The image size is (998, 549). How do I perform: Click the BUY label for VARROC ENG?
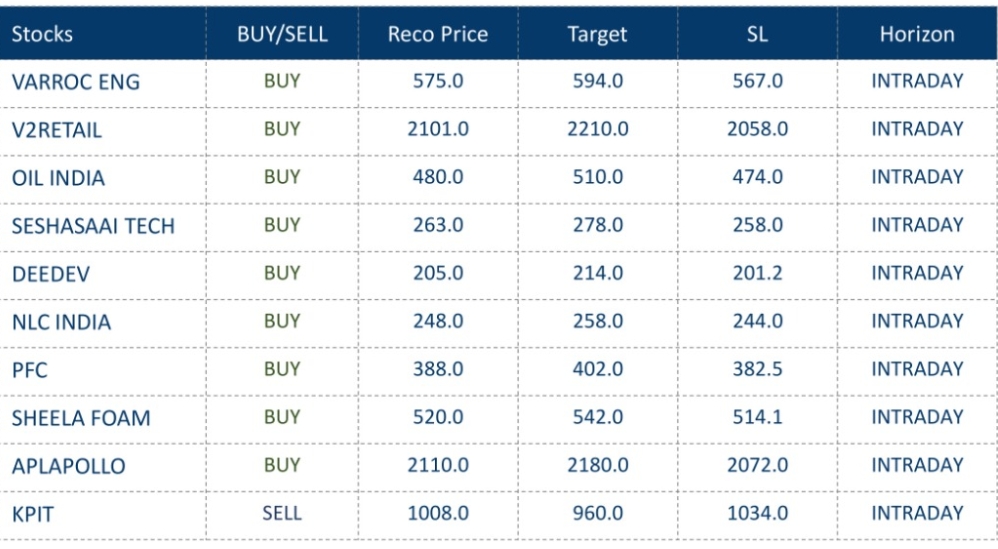[282, 81]
